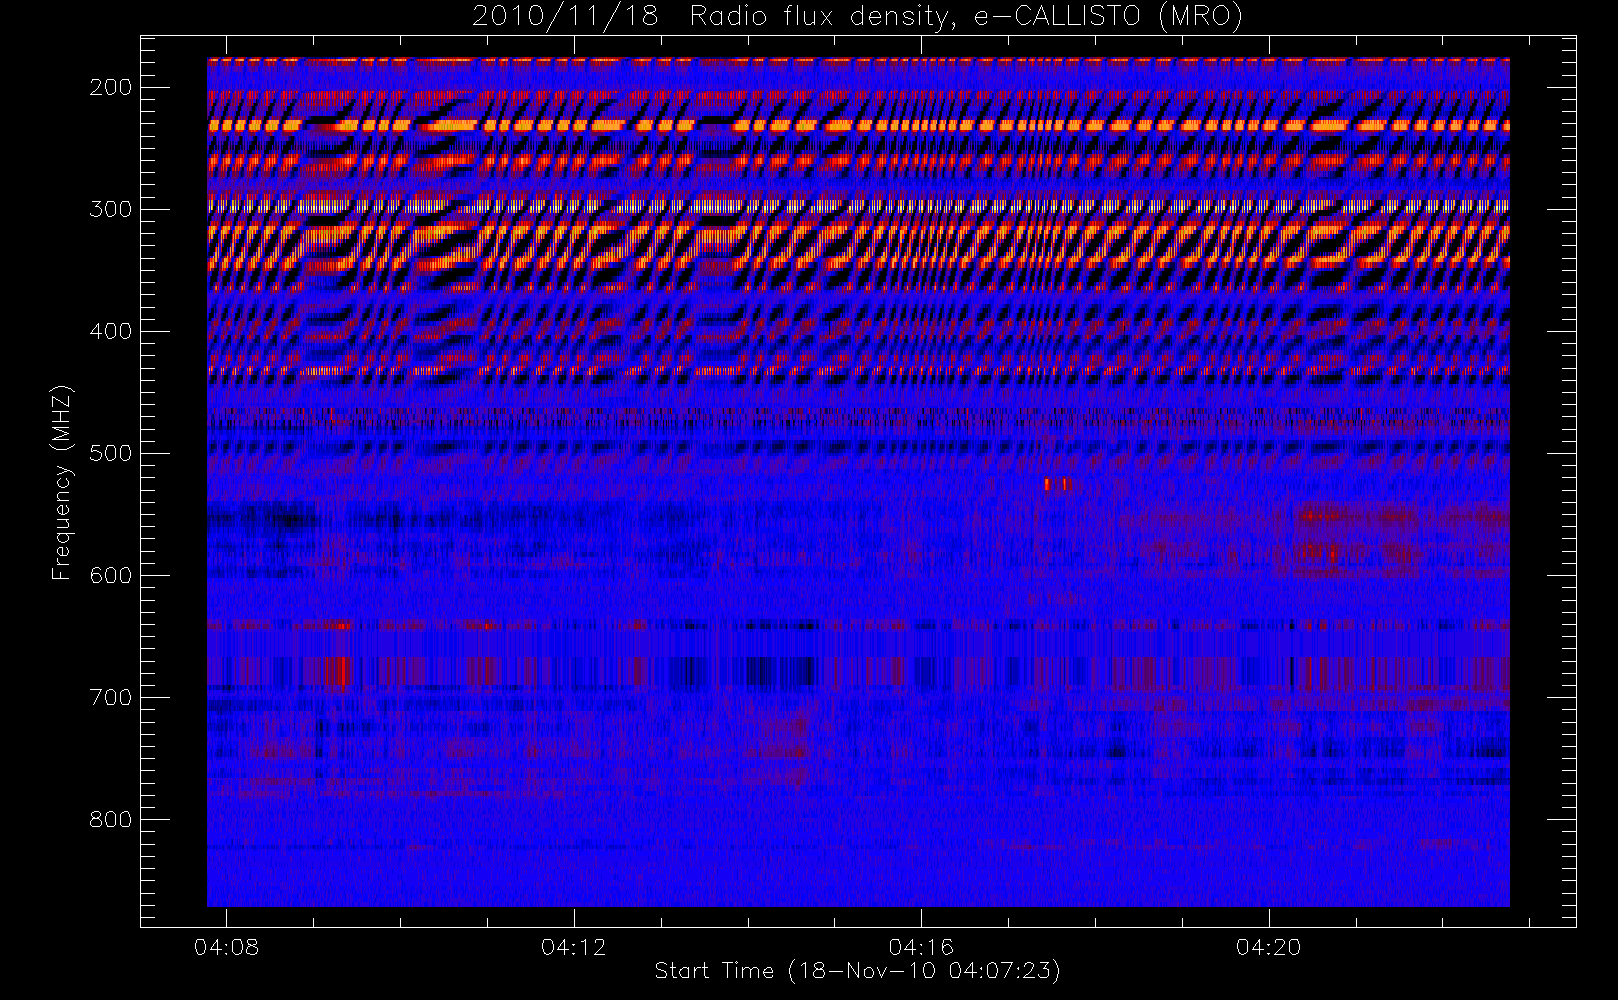
Task: Click the 600 frequency tick label
Action: 111,575
